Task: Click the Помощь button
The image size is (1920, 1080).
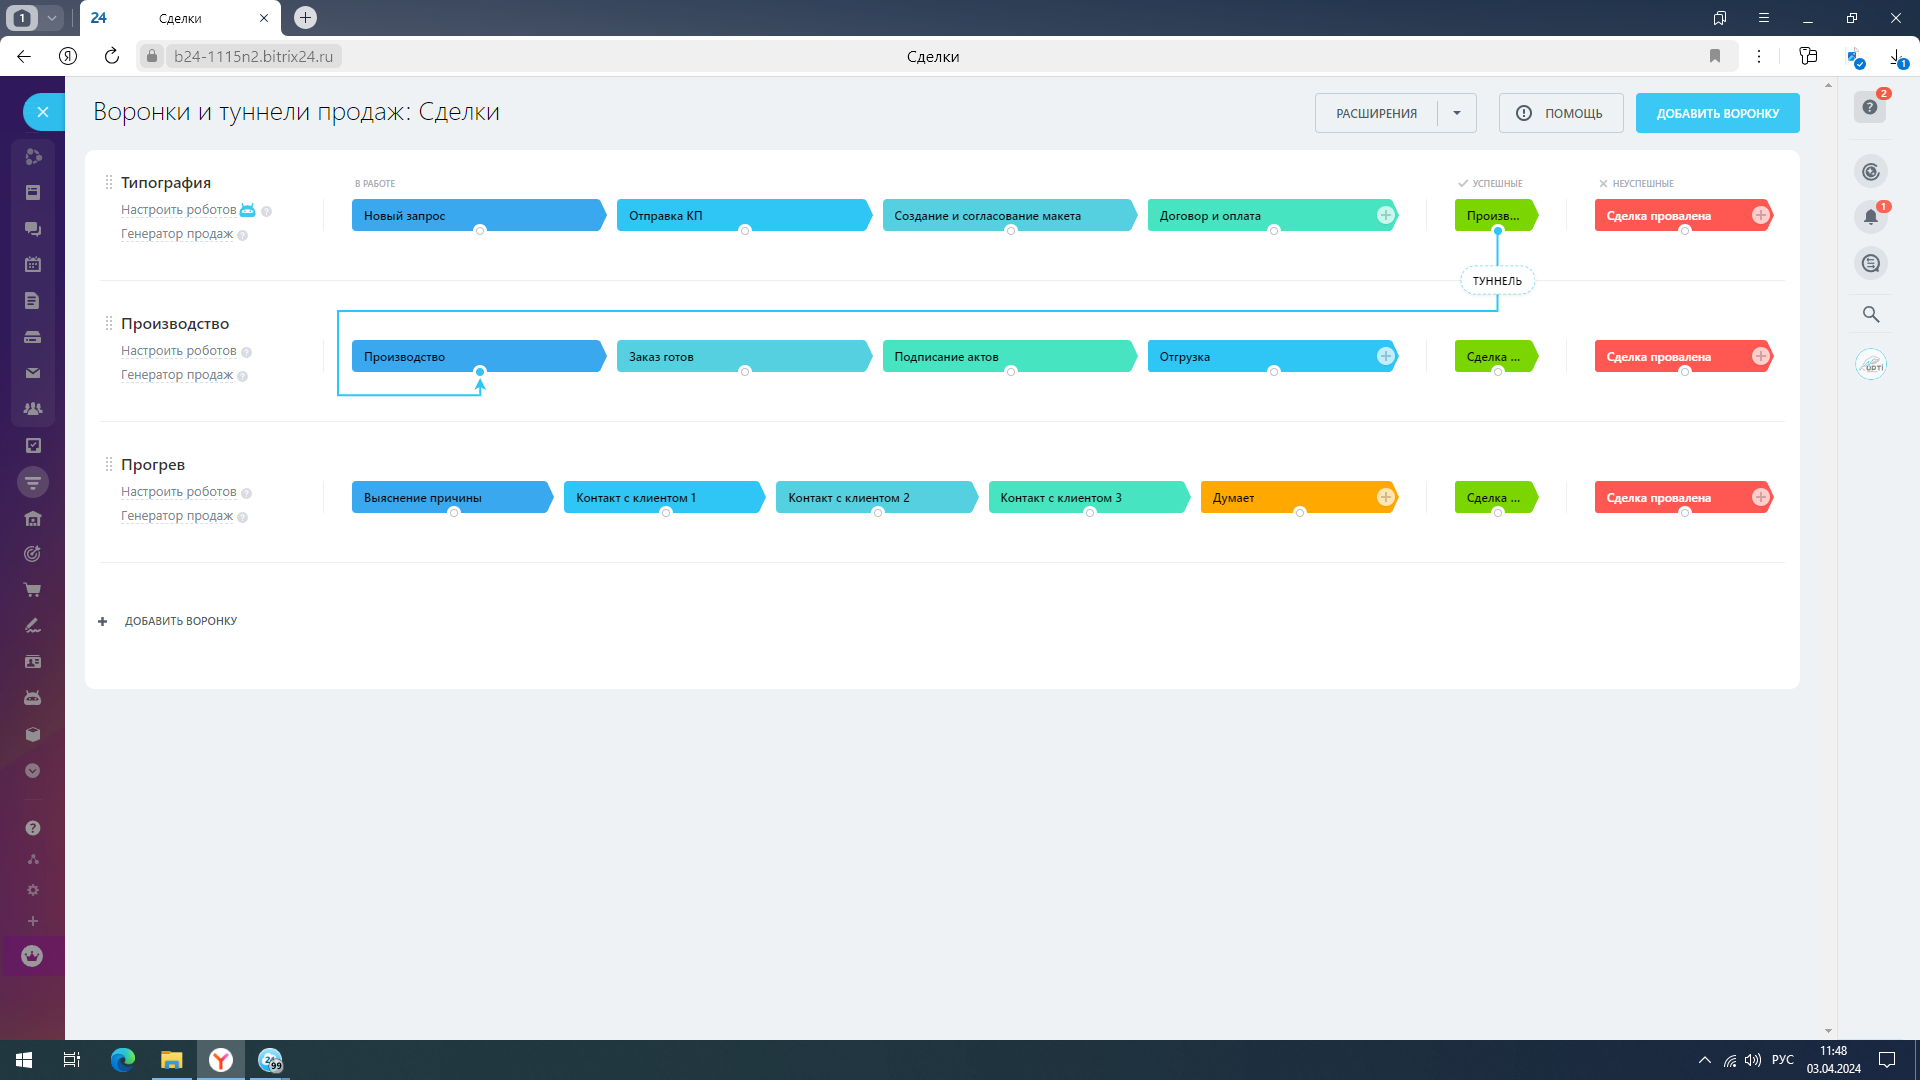Action: pos(1560,113)
